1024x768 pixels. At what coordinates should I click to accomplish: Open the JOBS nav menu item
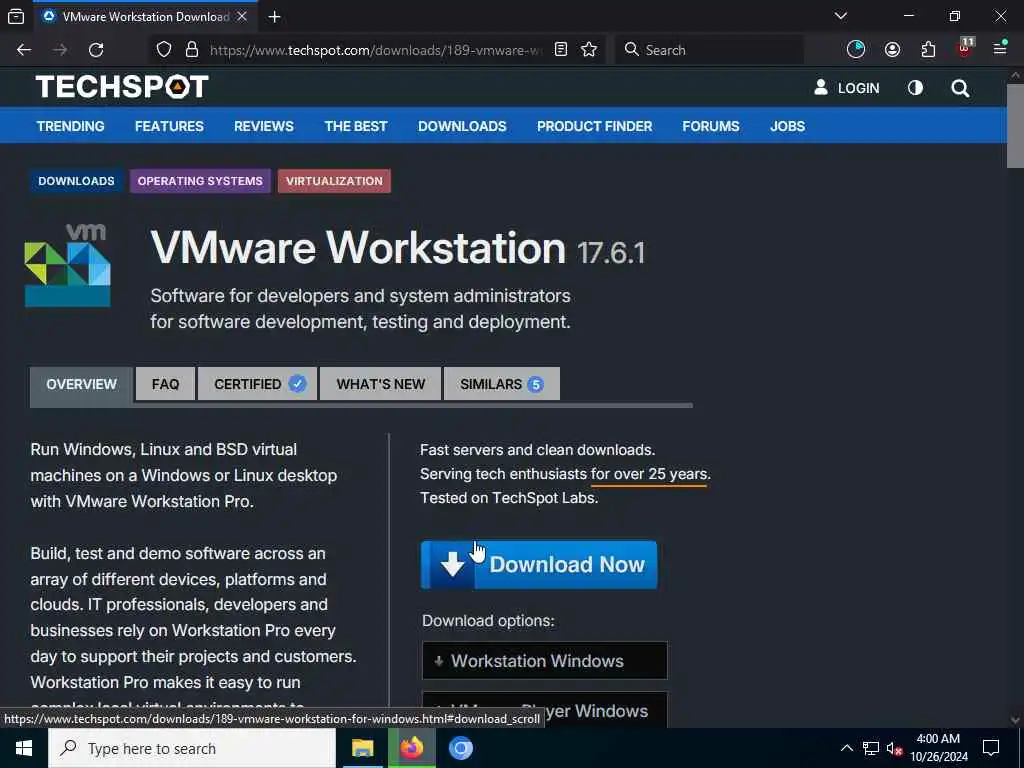click(x=787, y=126)
